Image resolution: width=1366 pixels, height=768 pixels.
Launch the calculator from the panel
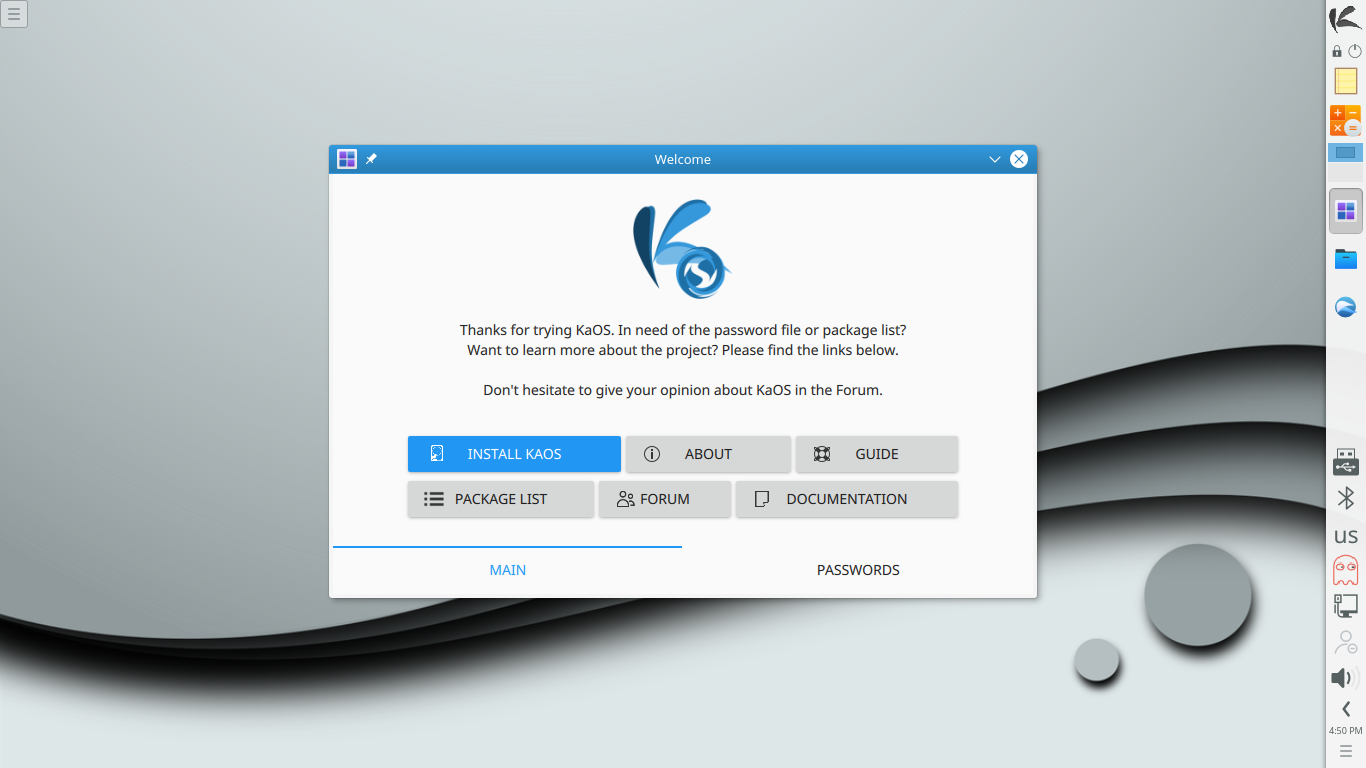[x=1345, y=120]
